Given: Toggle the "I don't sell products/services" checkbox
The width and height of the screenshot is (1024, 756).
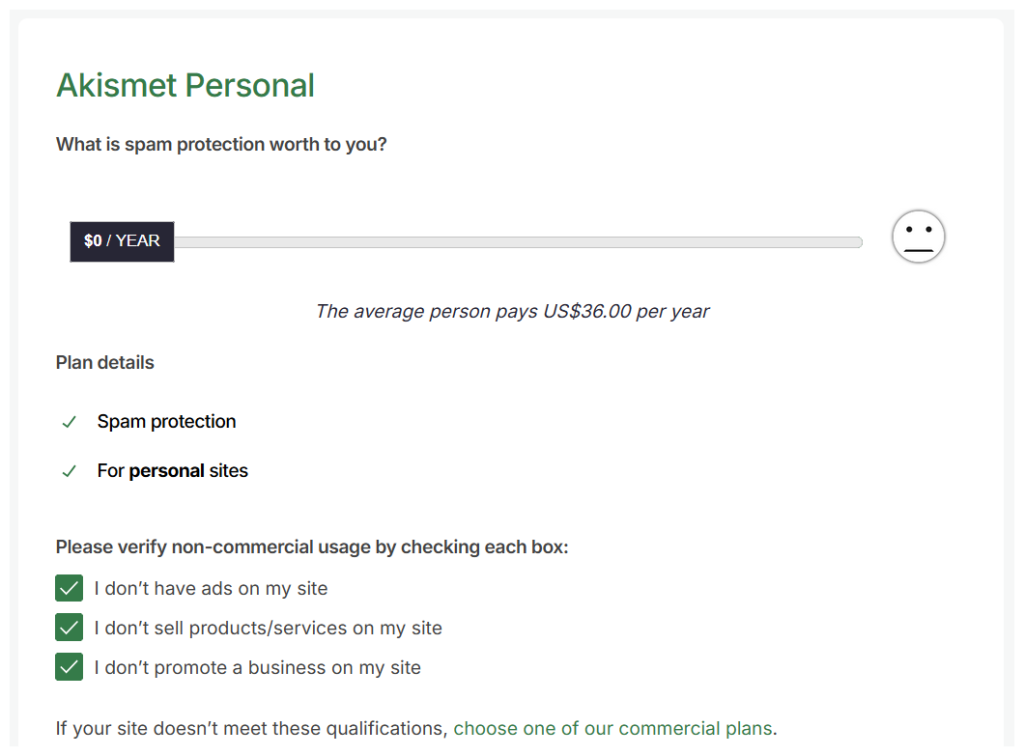Looking at the screenshot, I should [69, 628].
